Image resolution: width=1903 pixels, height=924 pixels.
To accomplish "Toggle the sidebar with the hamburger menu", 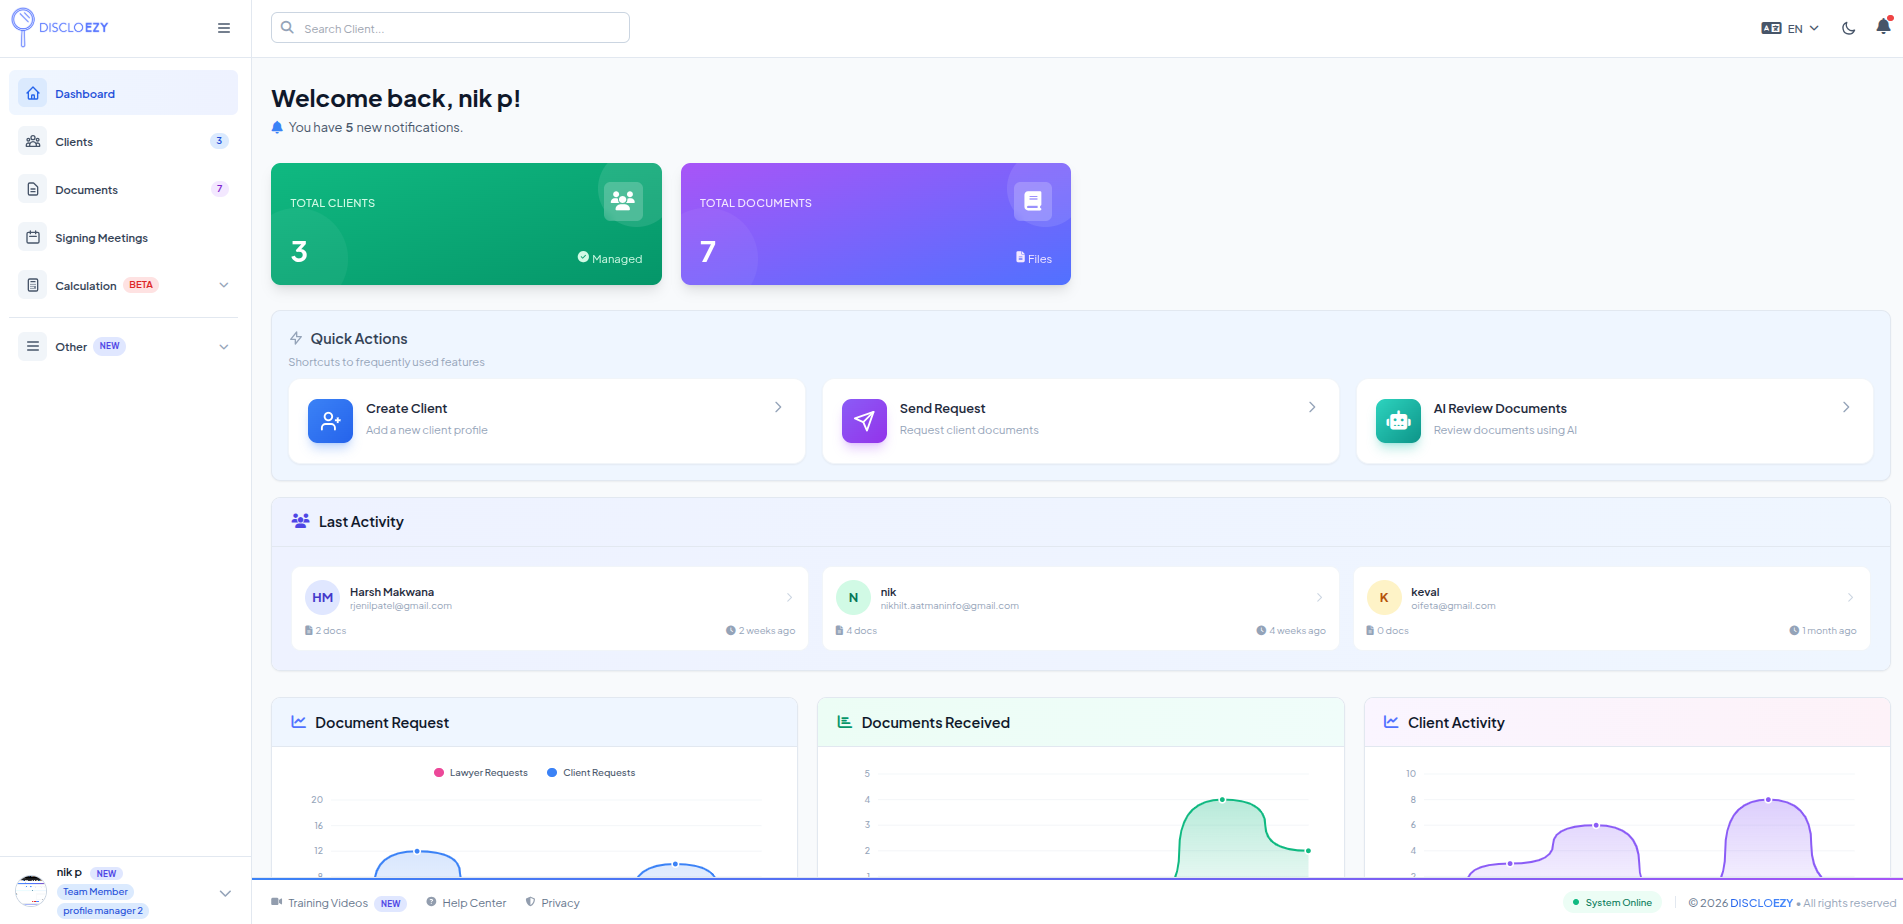I will pyautogui.click(x=224, y=27).
